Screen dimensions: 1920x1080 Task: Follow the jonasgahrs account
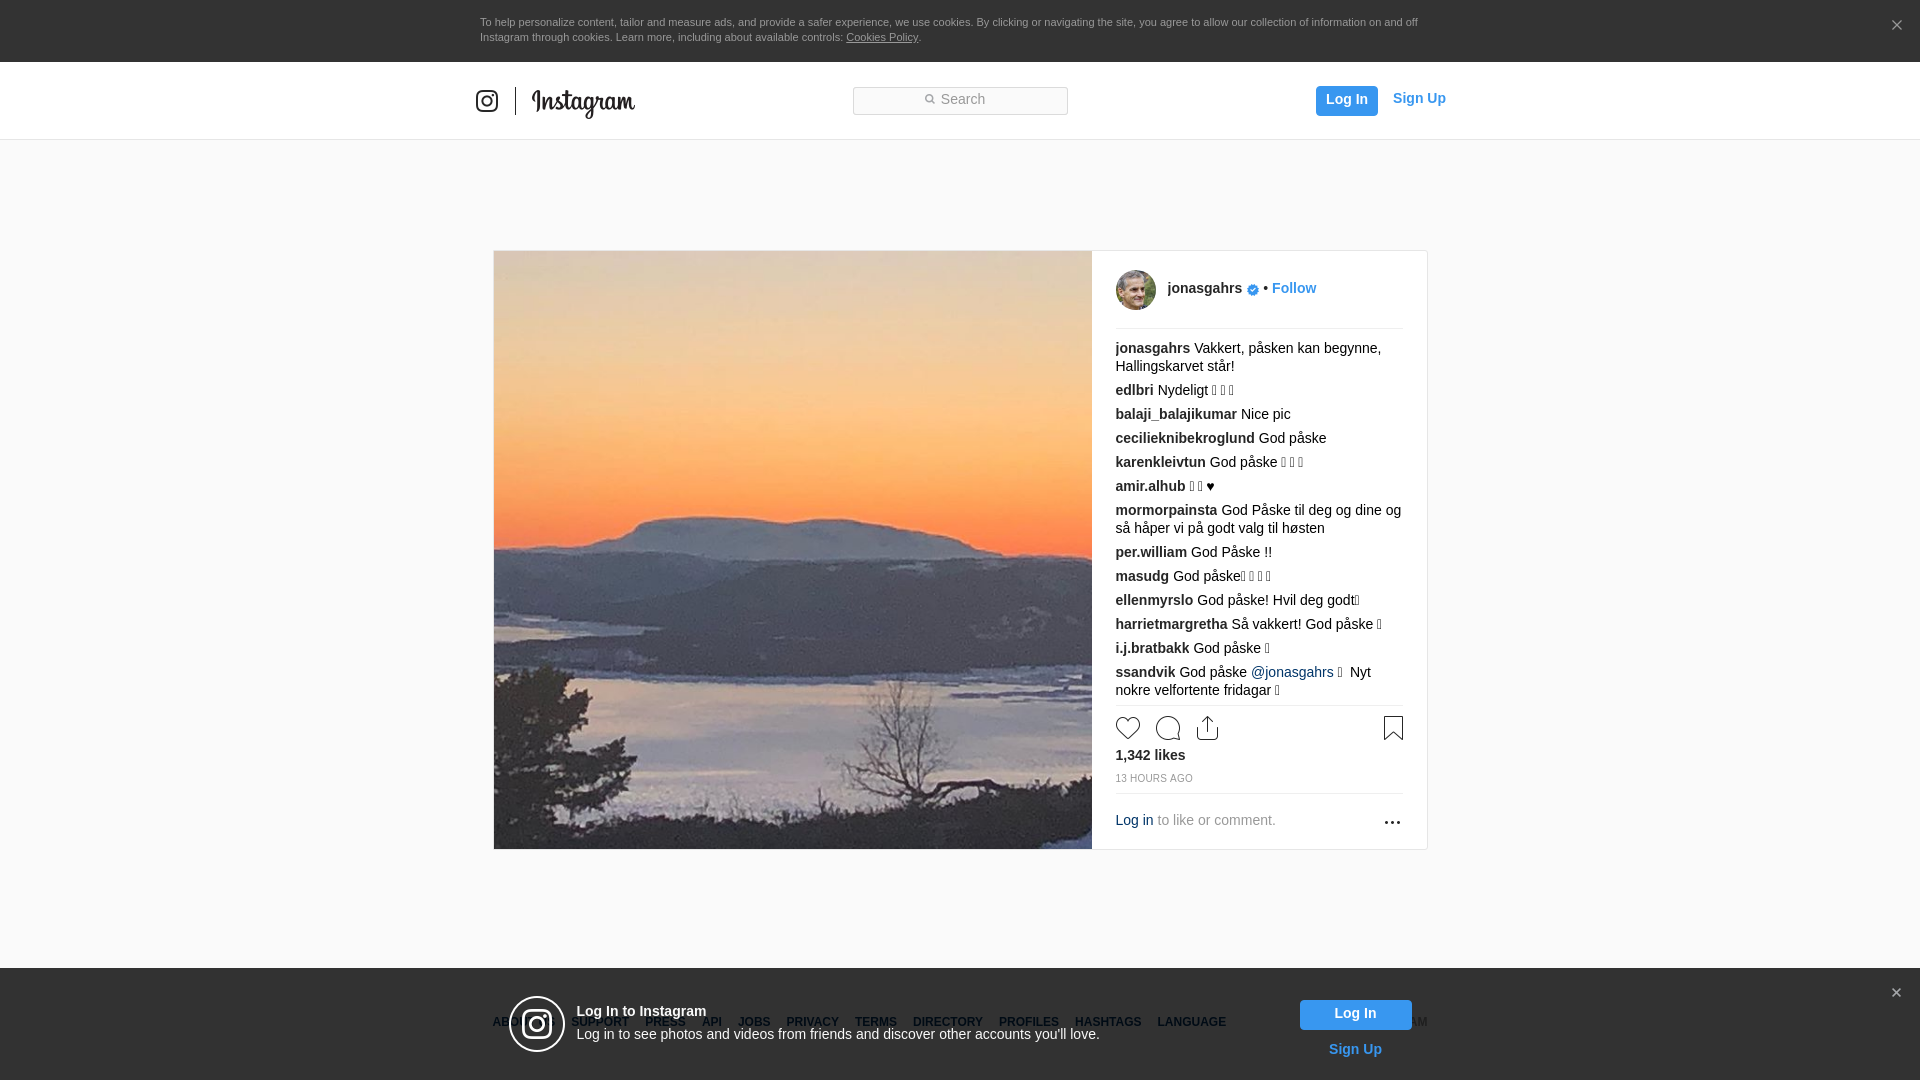[x=1293, y=288]
